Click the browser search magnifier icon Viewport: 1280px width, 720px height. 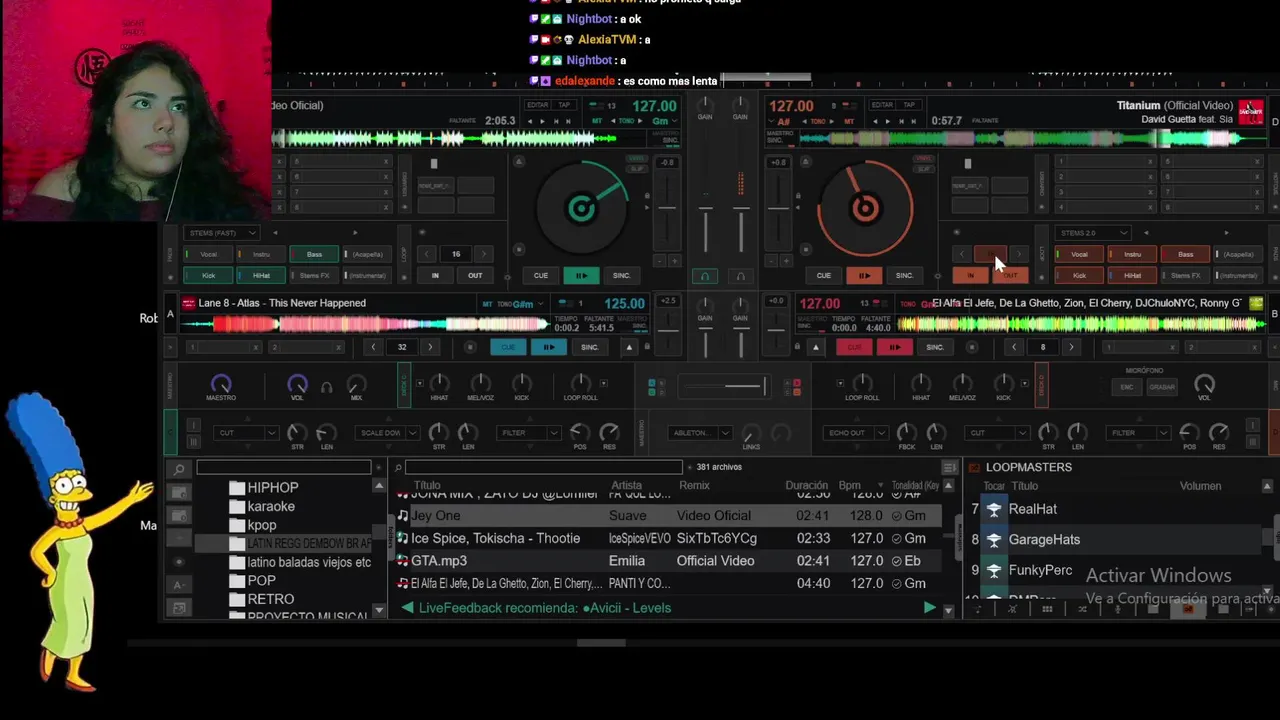179,469
